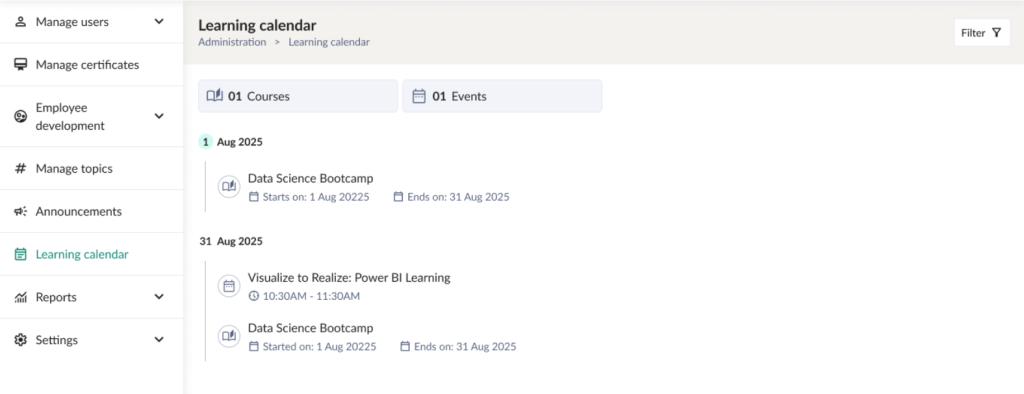
Task: Expand the Manage users chevron
Action: (159, 22)
